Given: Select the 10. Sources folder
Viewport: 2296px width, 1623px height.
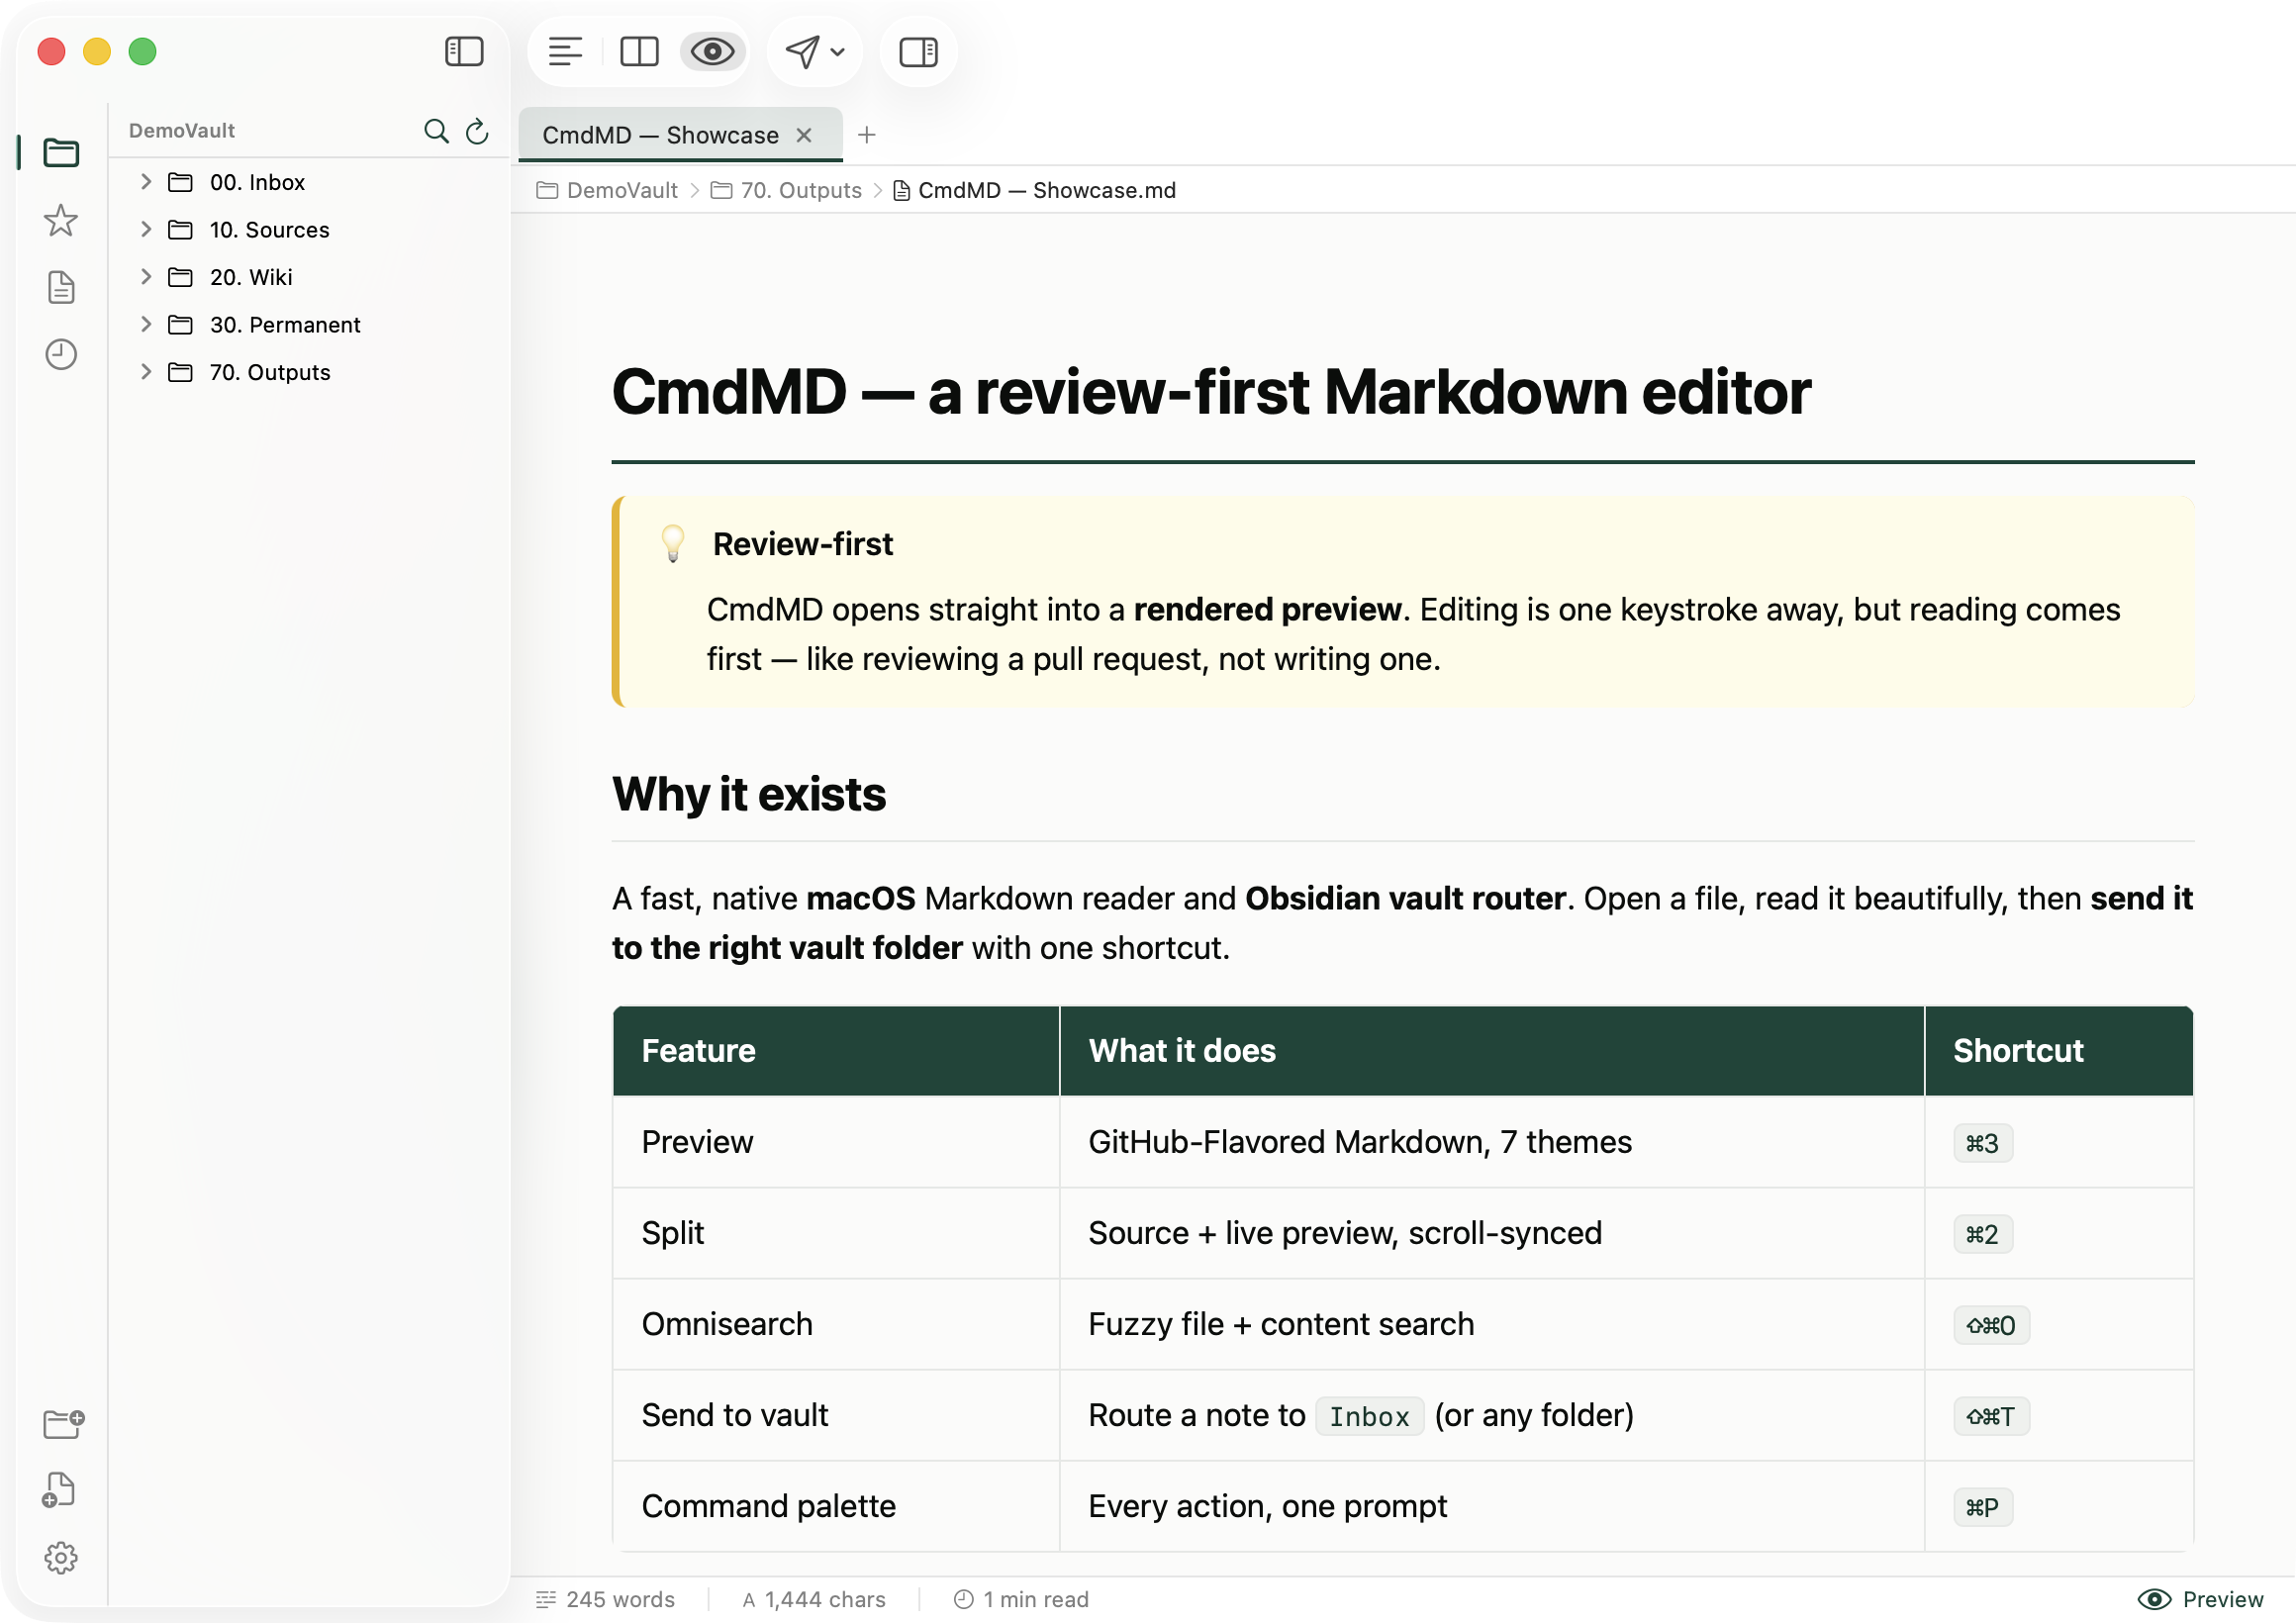Looking at the screenshot, I should [310, 229].
